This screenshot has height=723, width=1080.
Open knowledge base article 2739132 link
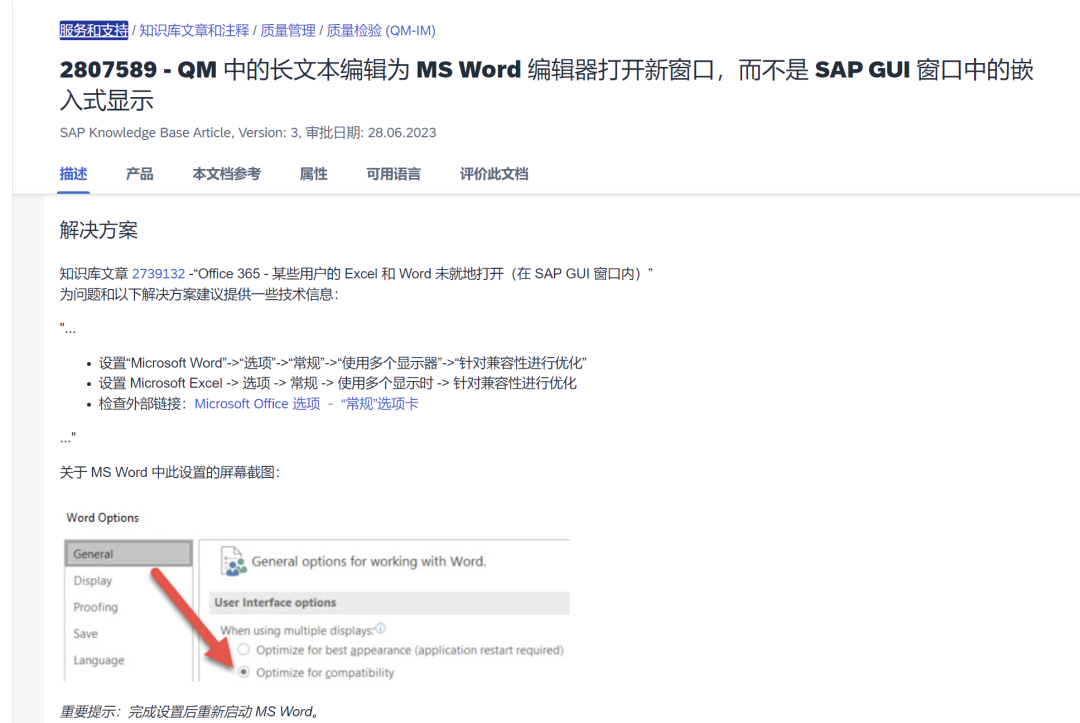pos(158,273)
